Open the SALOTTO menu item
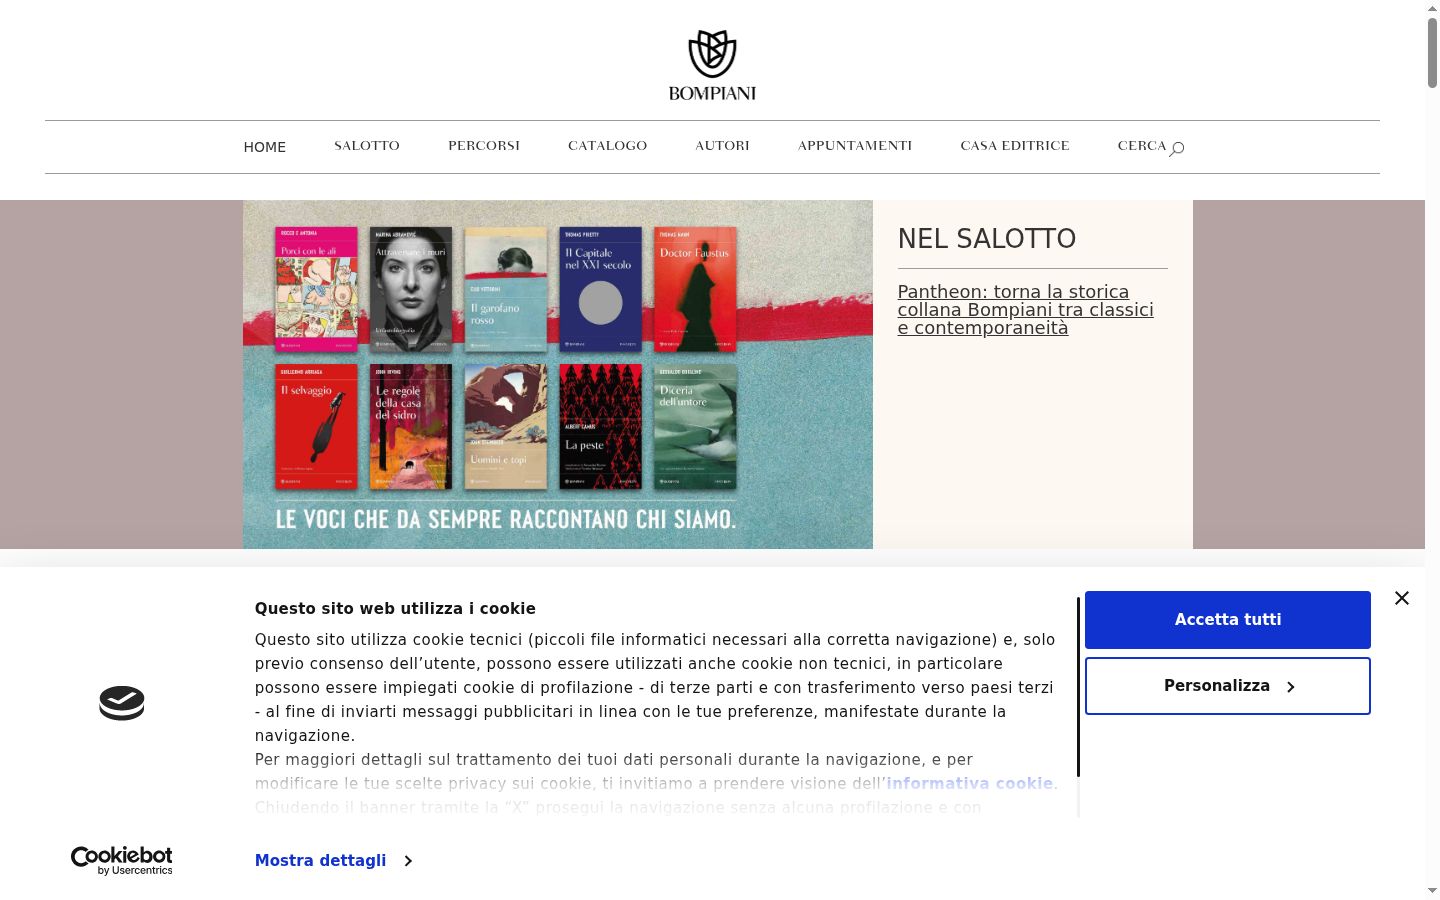Screen dimensions: 1440x900 (367, 146)
